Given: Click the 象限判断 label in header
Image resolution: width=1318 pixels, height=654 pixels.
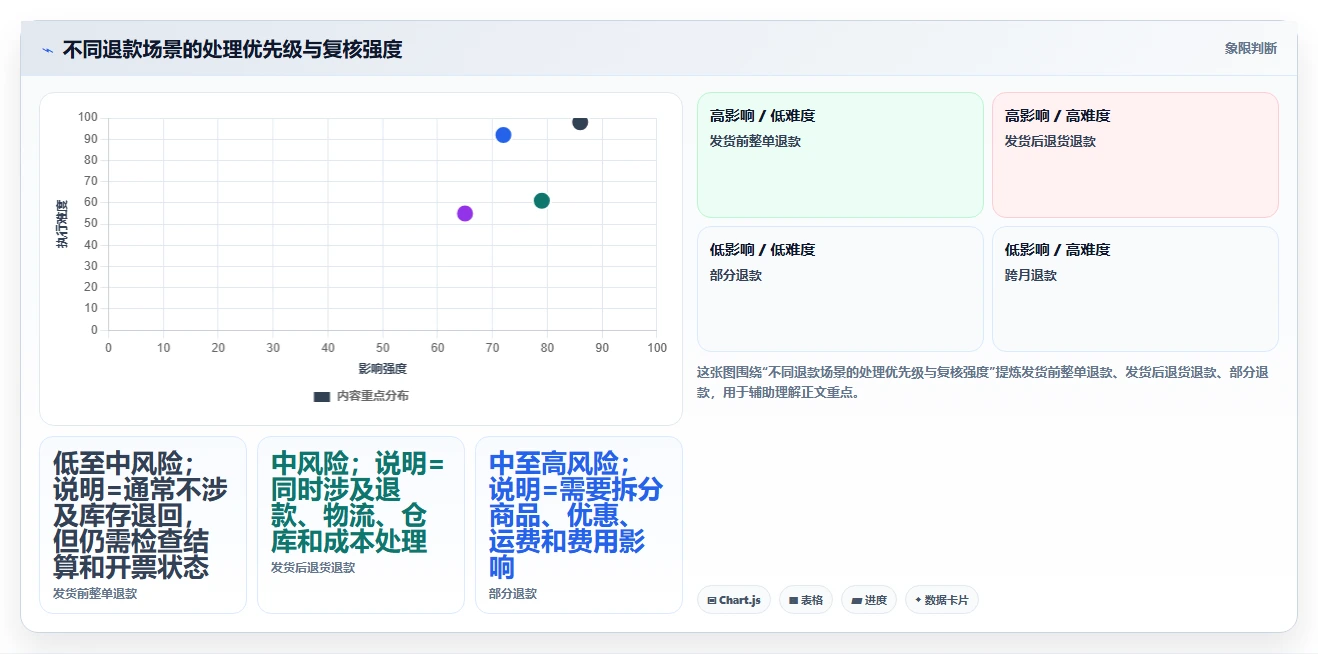Looking at the screenshot, I should pos(1250,48).
